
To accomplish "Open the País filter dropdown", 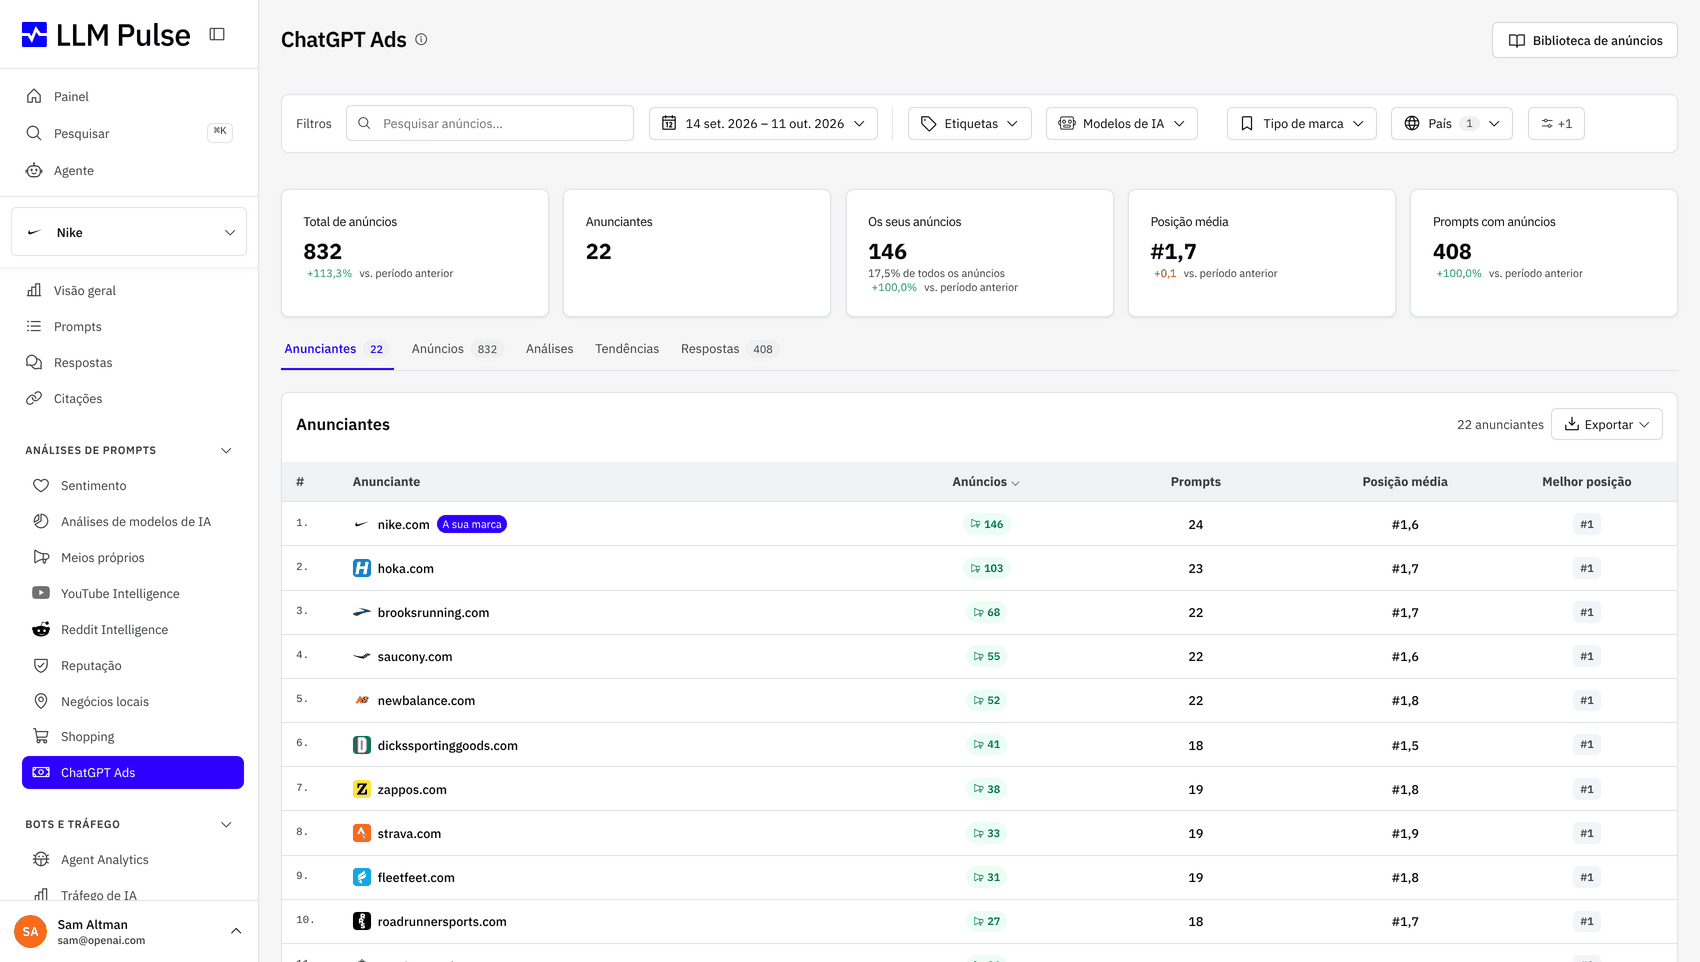I will click(x=1452, y=123).
